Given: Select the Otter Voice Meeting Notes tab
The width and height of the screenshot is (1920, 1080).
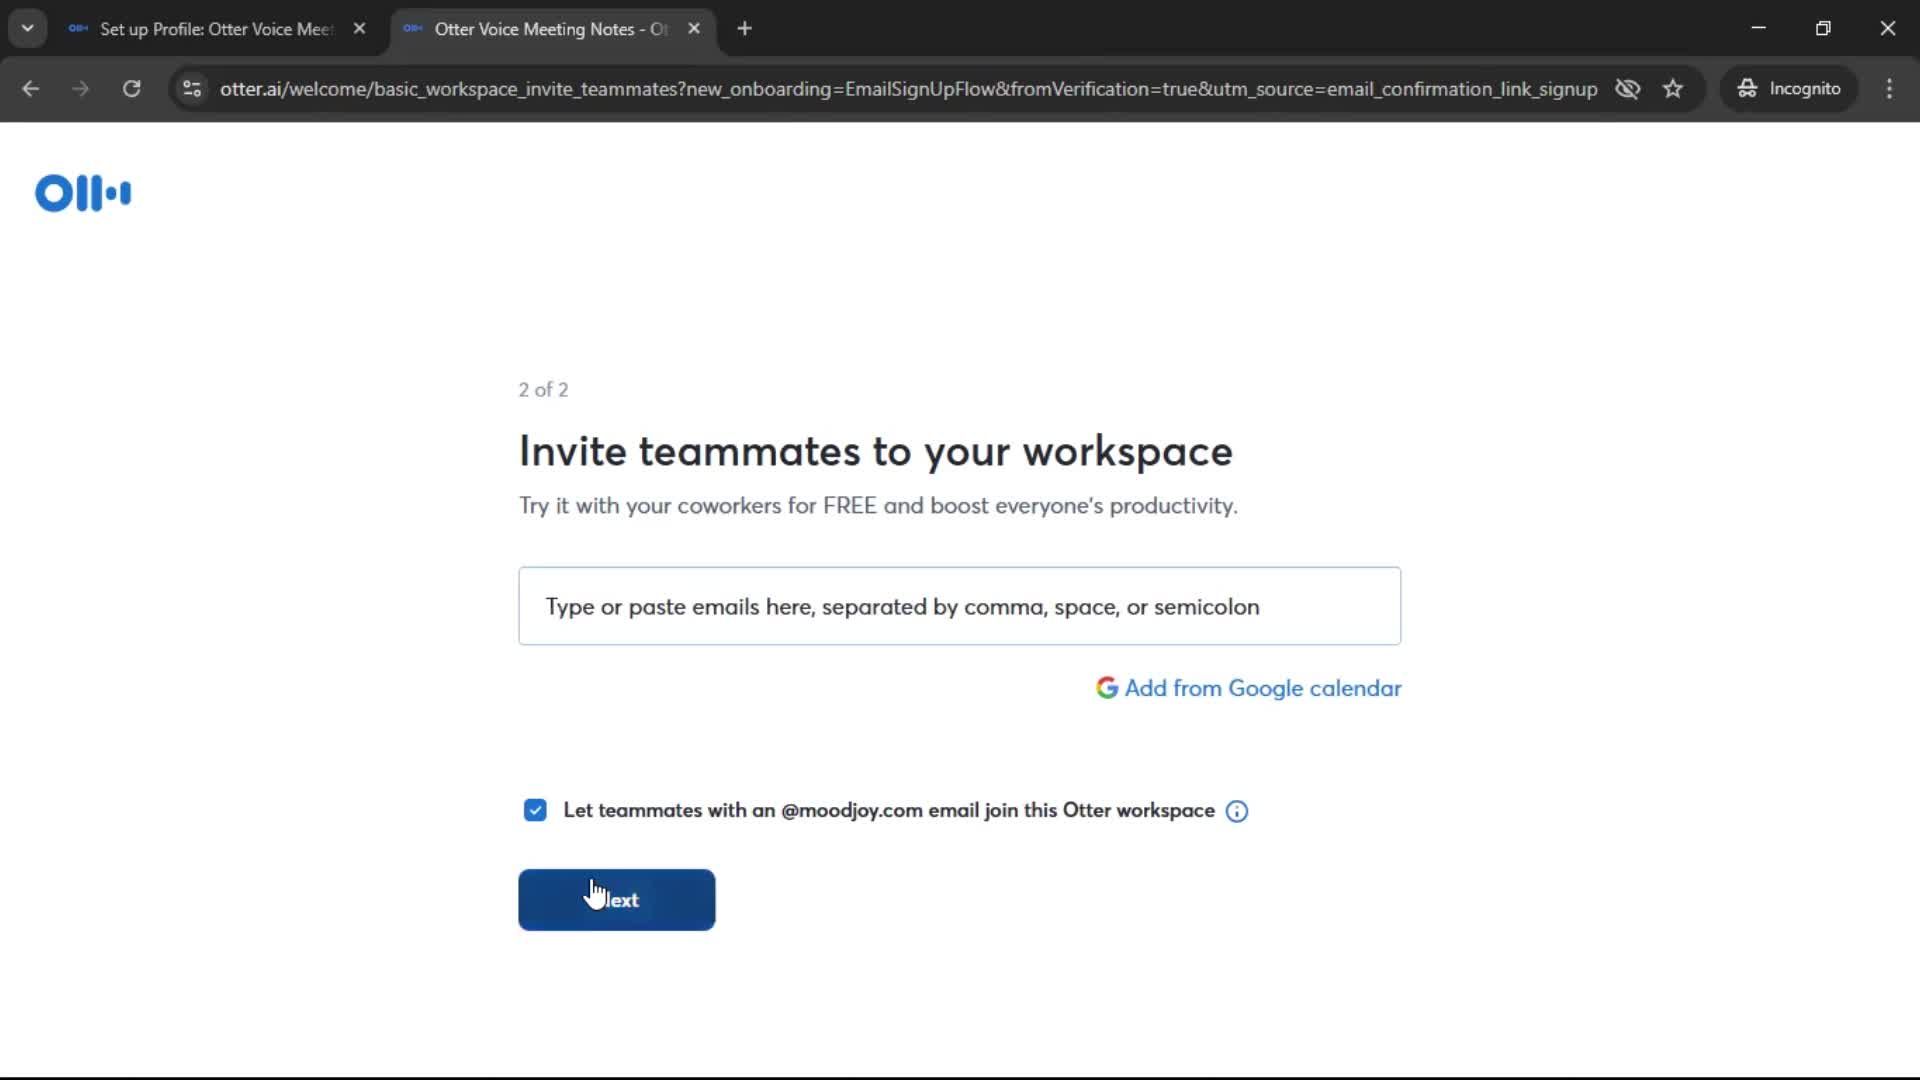Looking at the screenshot, I should 550,29.
